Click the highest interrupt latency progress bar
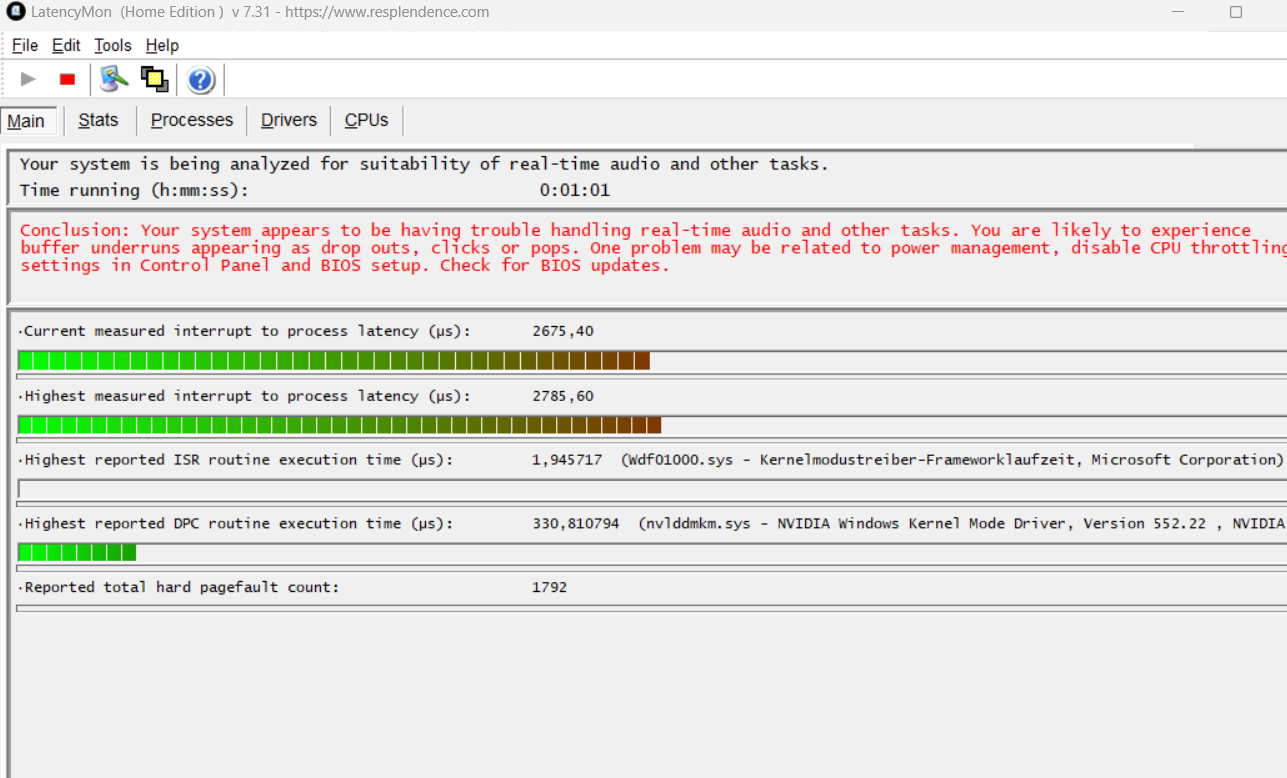Viewport: 1287px width, 778px height. (x=652, y=425)
